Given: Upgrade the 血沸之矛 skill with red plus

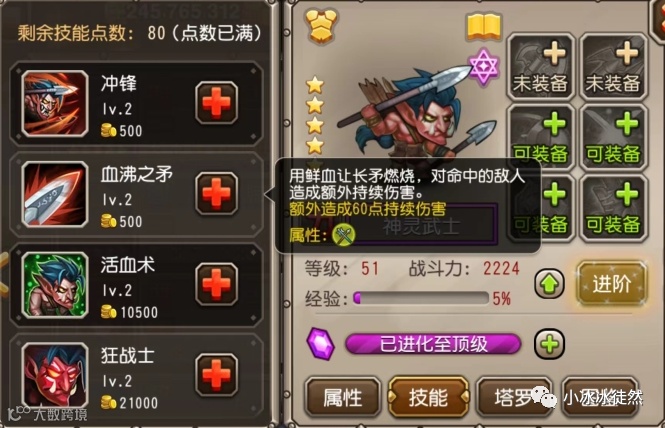Looking at the screenshot, I should click(x=216, y=193).
